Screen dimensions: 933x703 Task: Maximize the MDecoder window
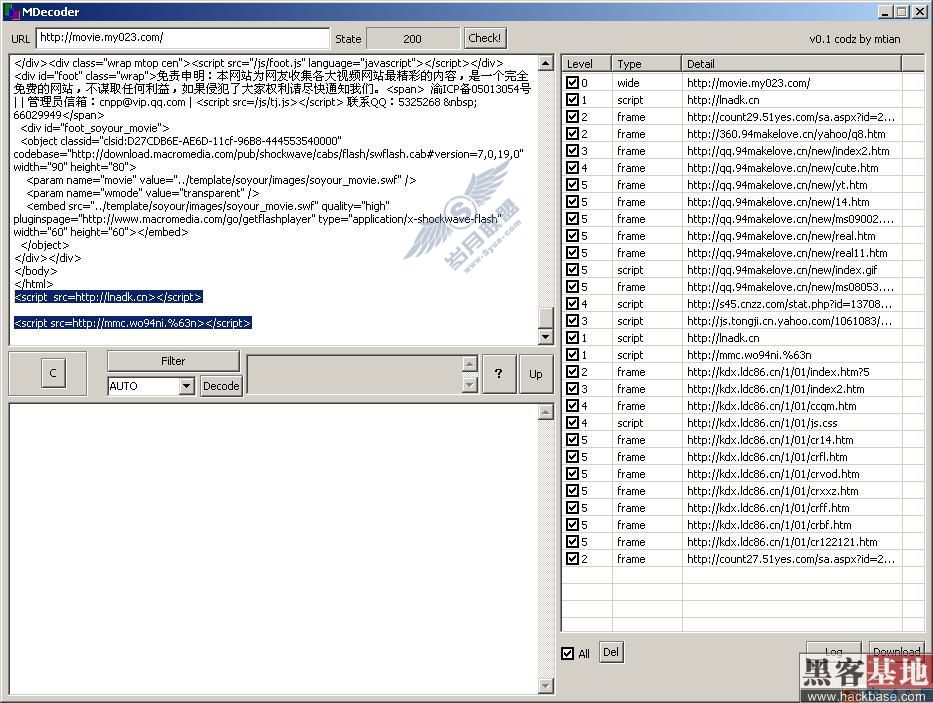(902, 11)
